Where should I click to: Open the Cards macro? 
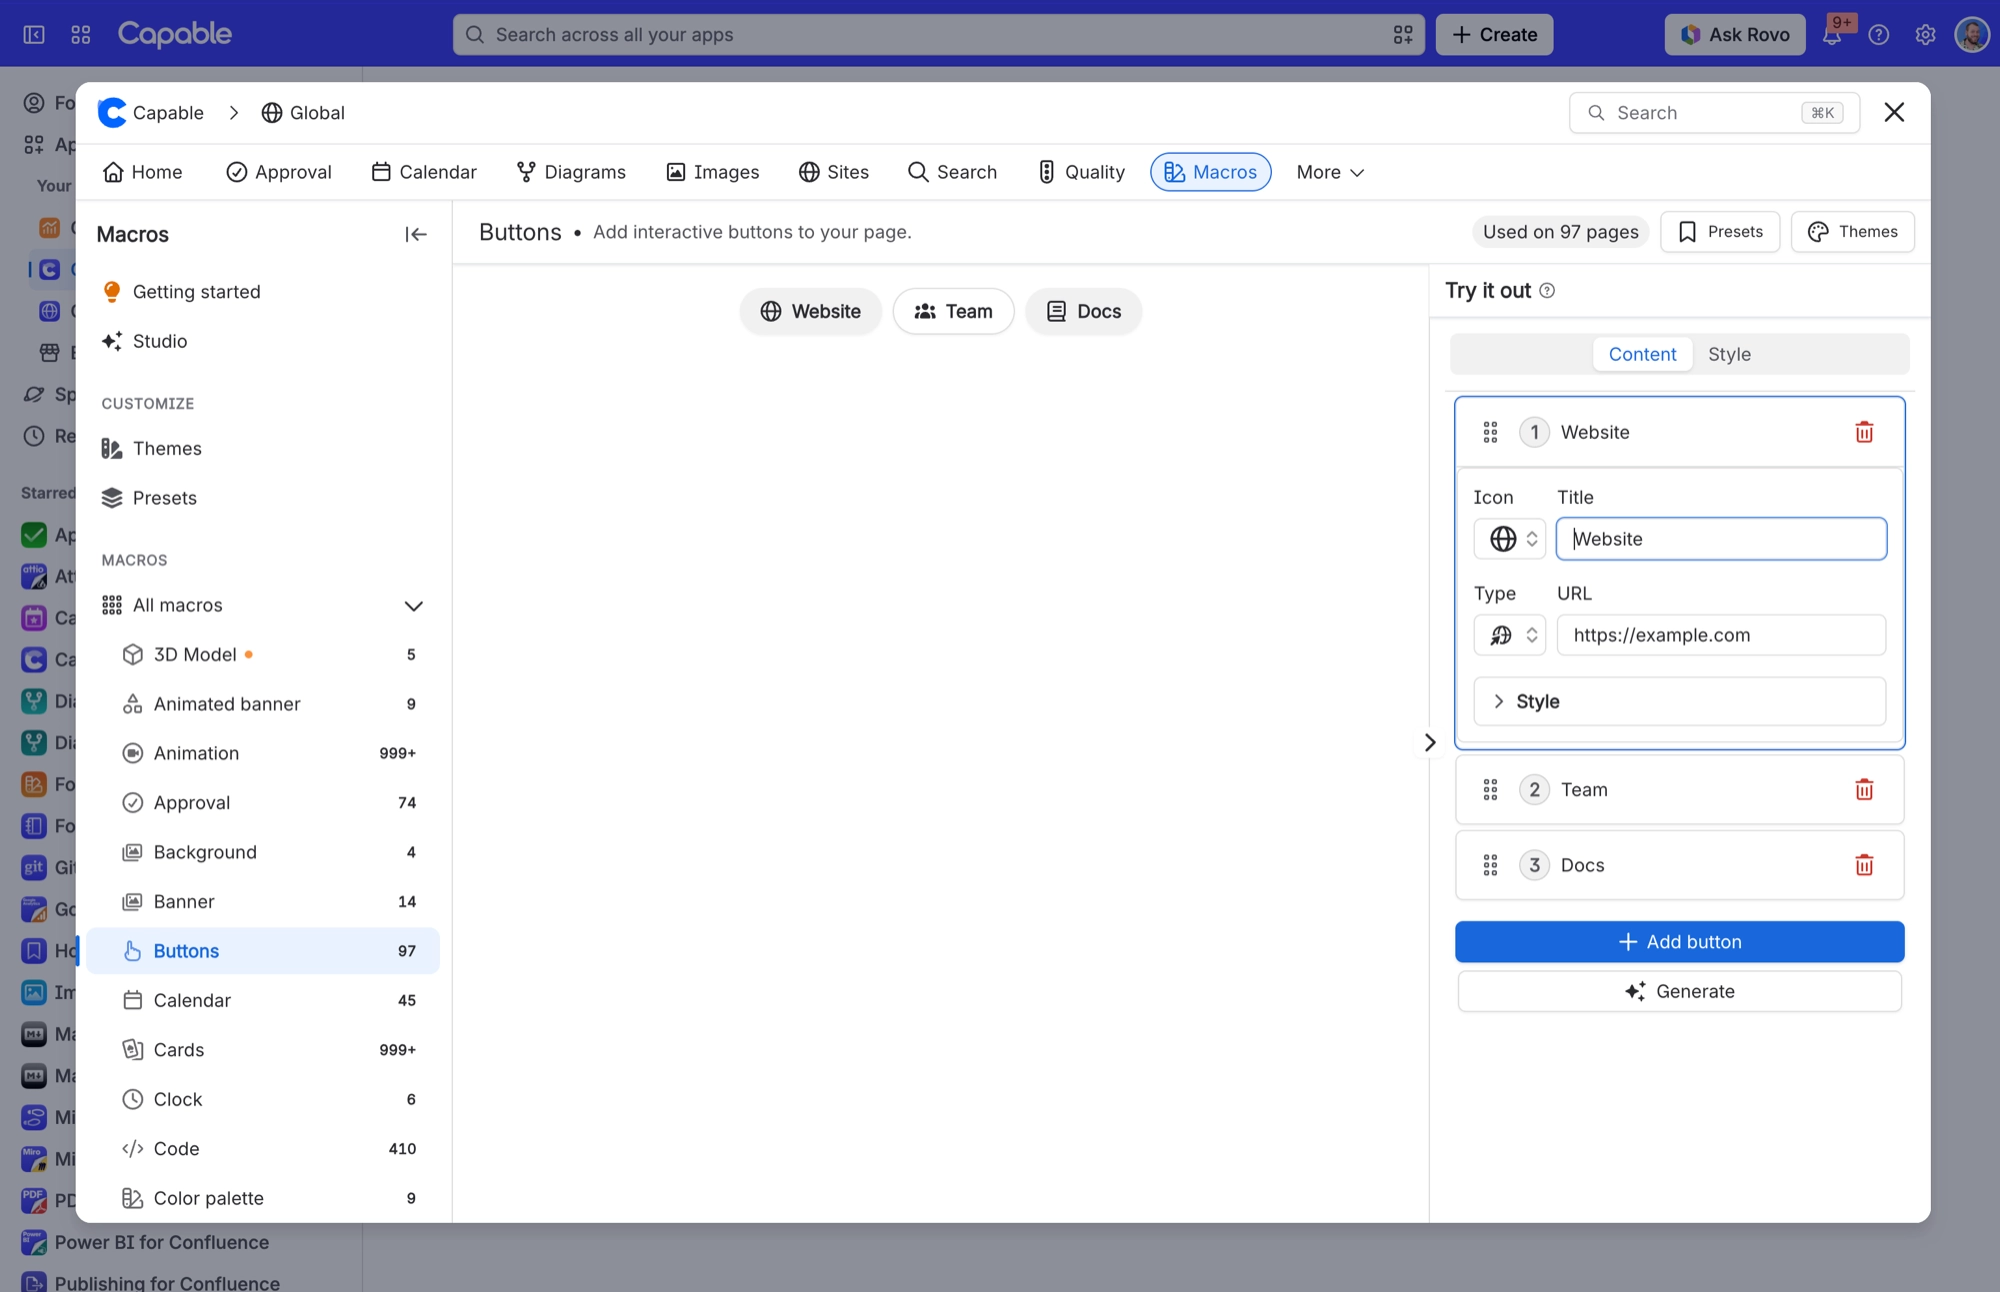click(263, 1050)
